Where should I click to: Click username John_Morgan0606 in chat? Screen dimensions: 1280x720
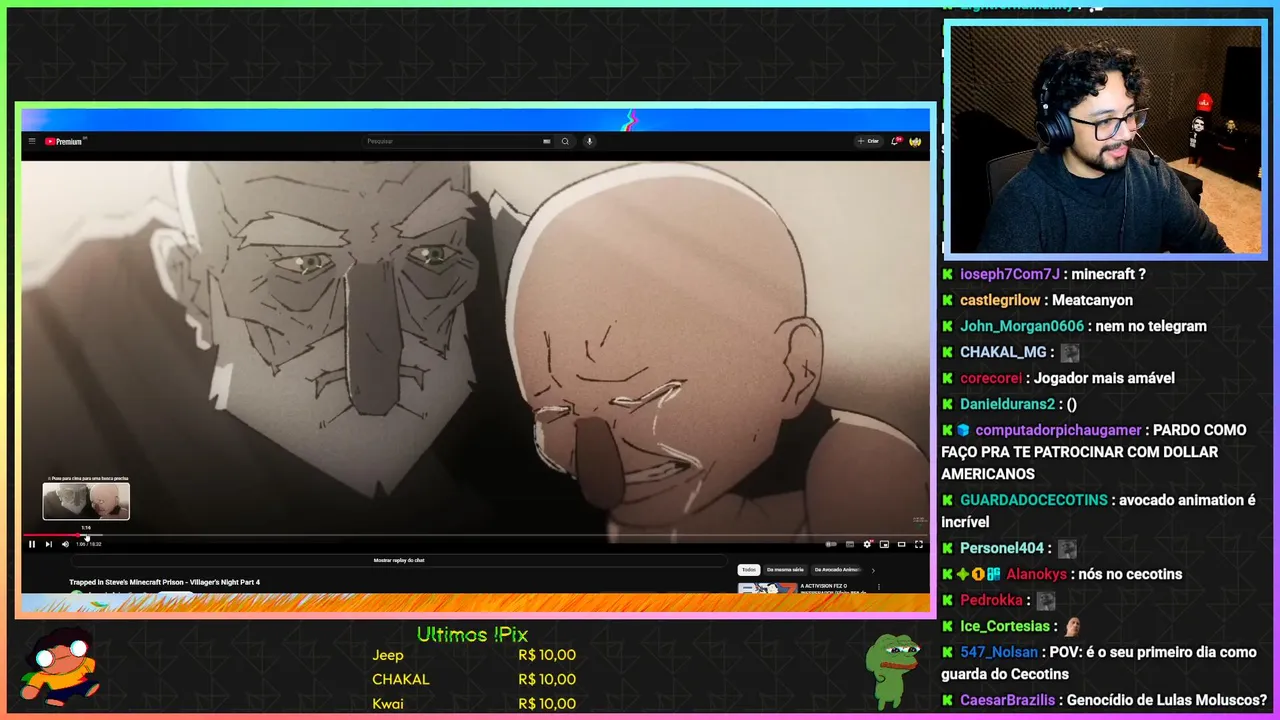coord(1022,326)
